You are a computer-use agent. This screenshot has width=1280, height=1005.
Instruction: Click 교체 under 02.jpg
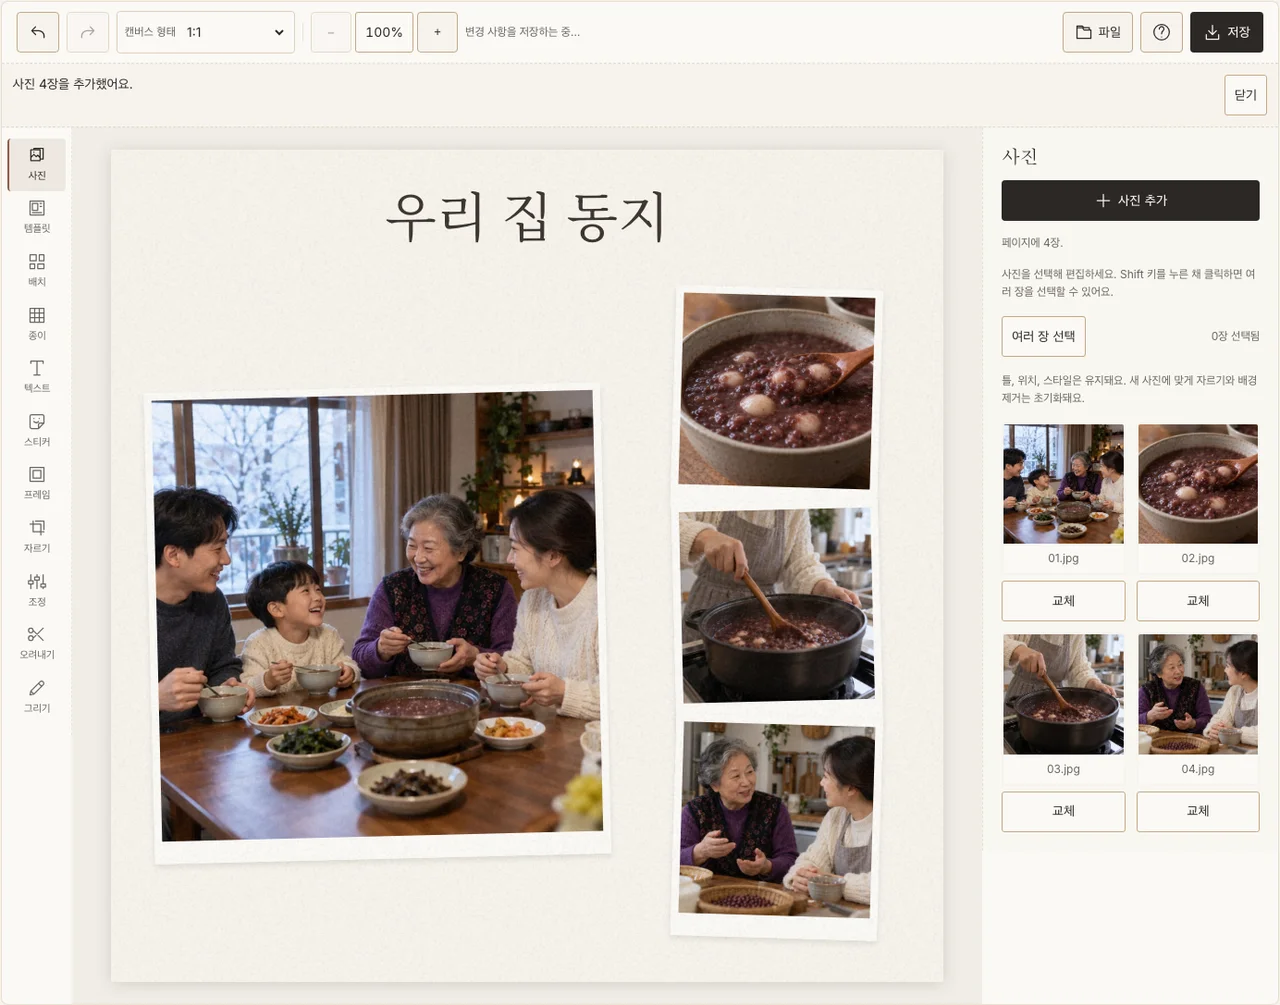[1198, 601]
